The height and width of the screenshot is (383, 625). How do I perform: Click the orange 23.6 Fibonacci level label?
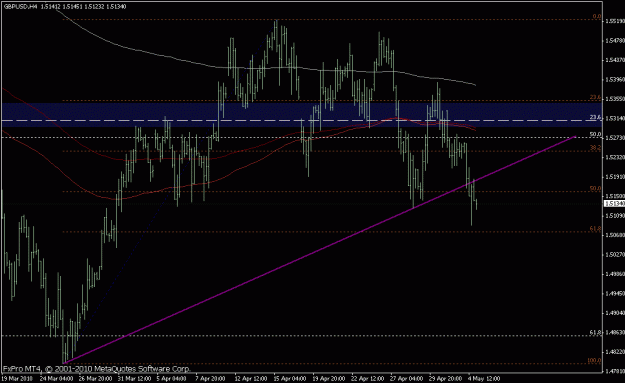[596, 98]
